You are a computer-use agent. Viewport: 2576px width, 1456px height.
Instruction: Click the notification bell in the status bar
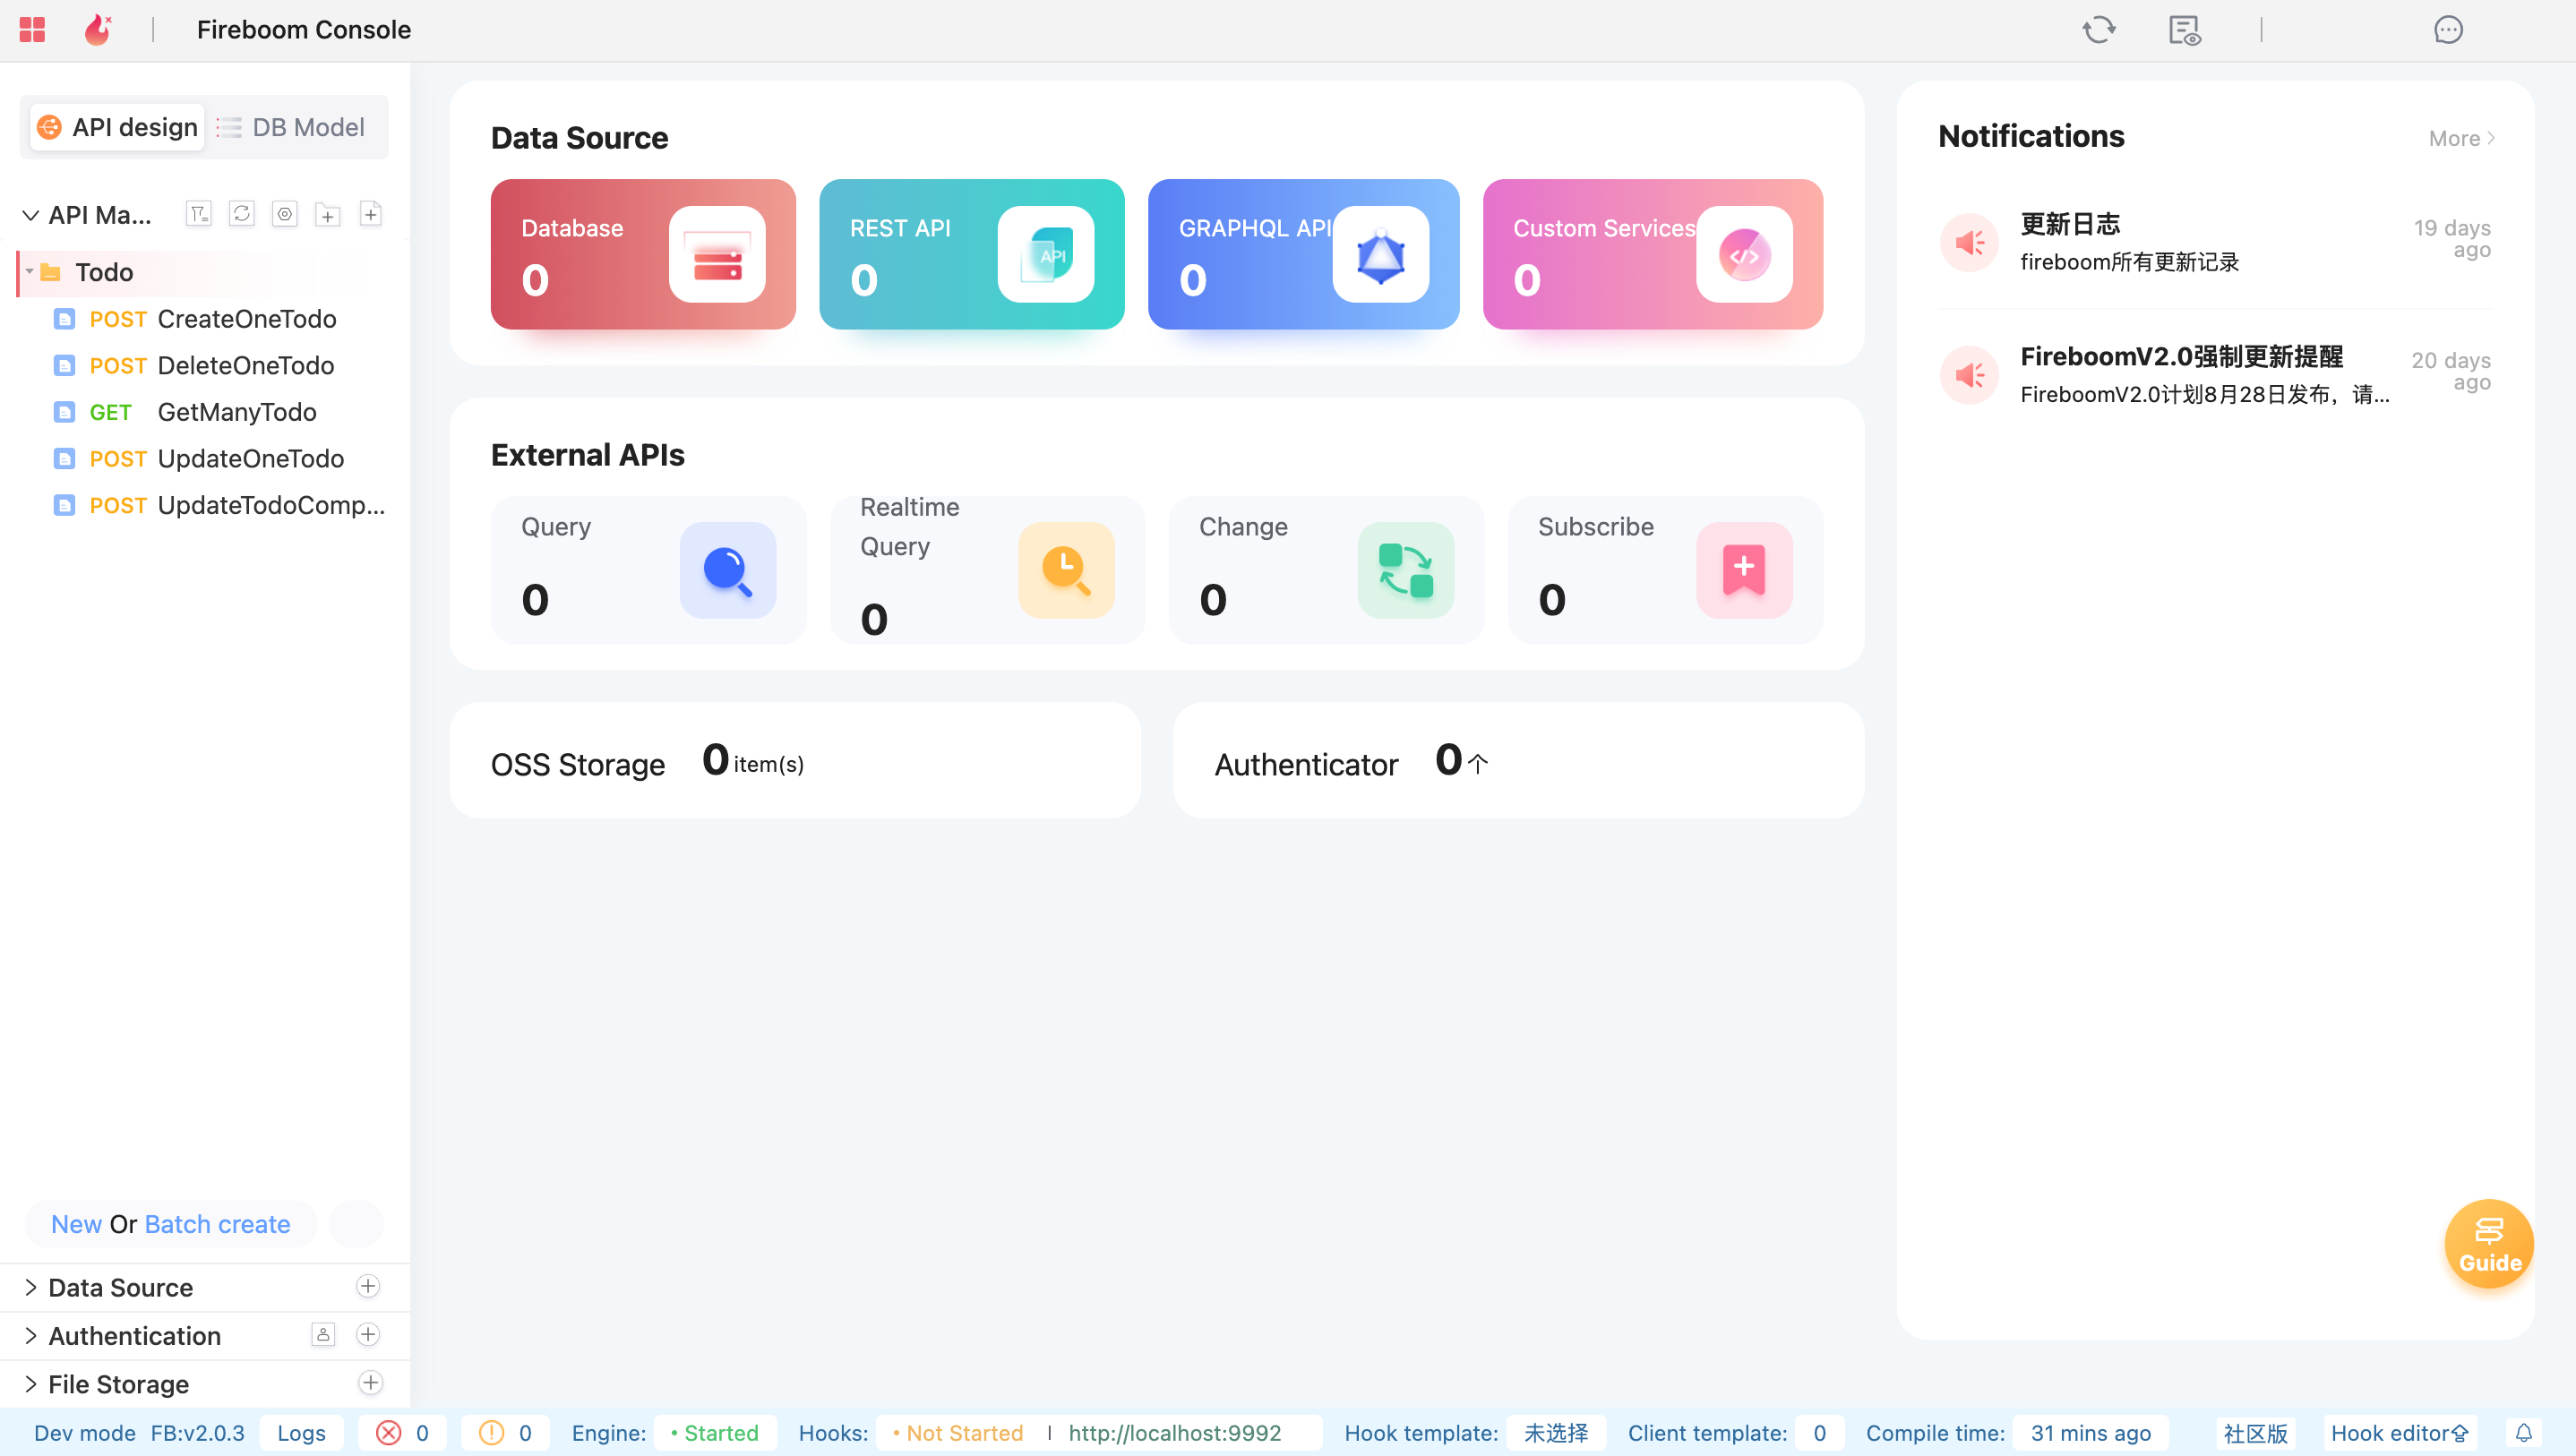coord(2523,1432)
